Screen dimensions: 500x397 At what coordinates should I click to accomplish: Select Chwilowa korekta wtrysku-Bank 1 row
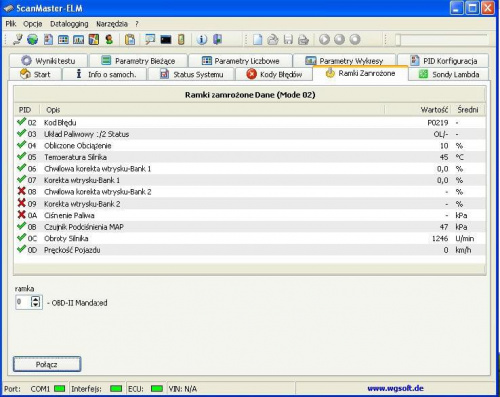click(x=250, y=169)
